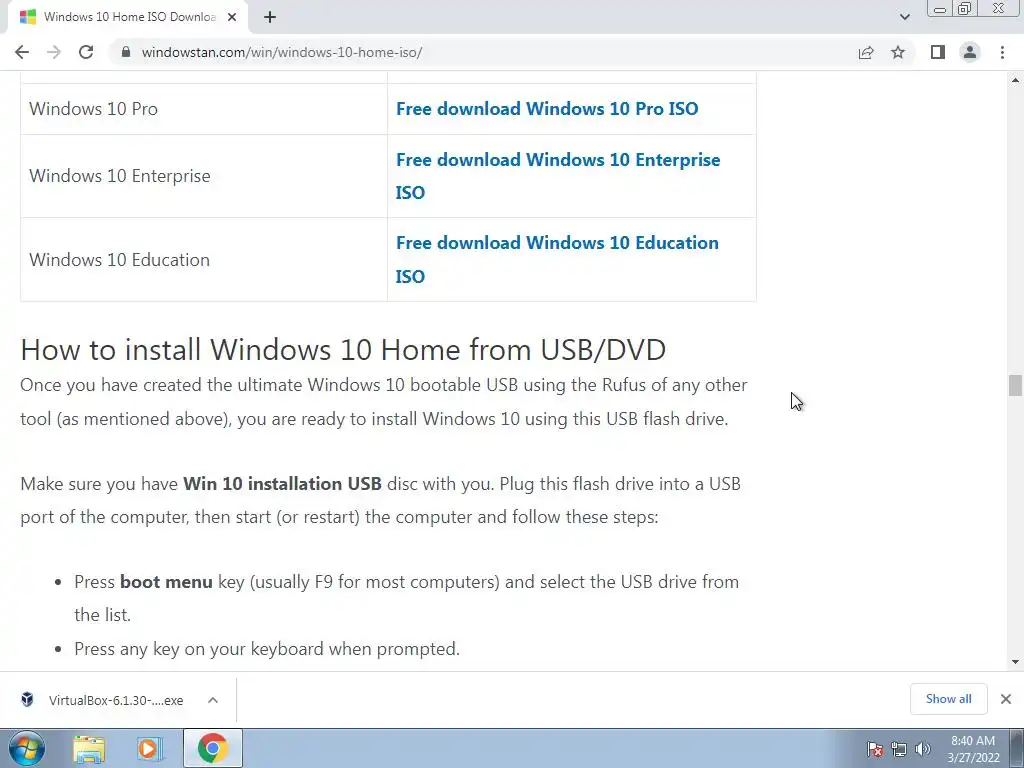Click 'Press any key on your keyboard' bullet
Image resolution: width=1024 pixels, height=768 pixels.
(266, 648)
